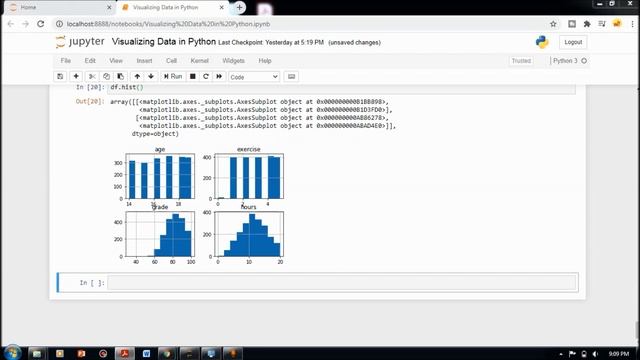Click the taskbar clock showing 9:09 PM
The image size is (640, 360).
click(619, 354)
